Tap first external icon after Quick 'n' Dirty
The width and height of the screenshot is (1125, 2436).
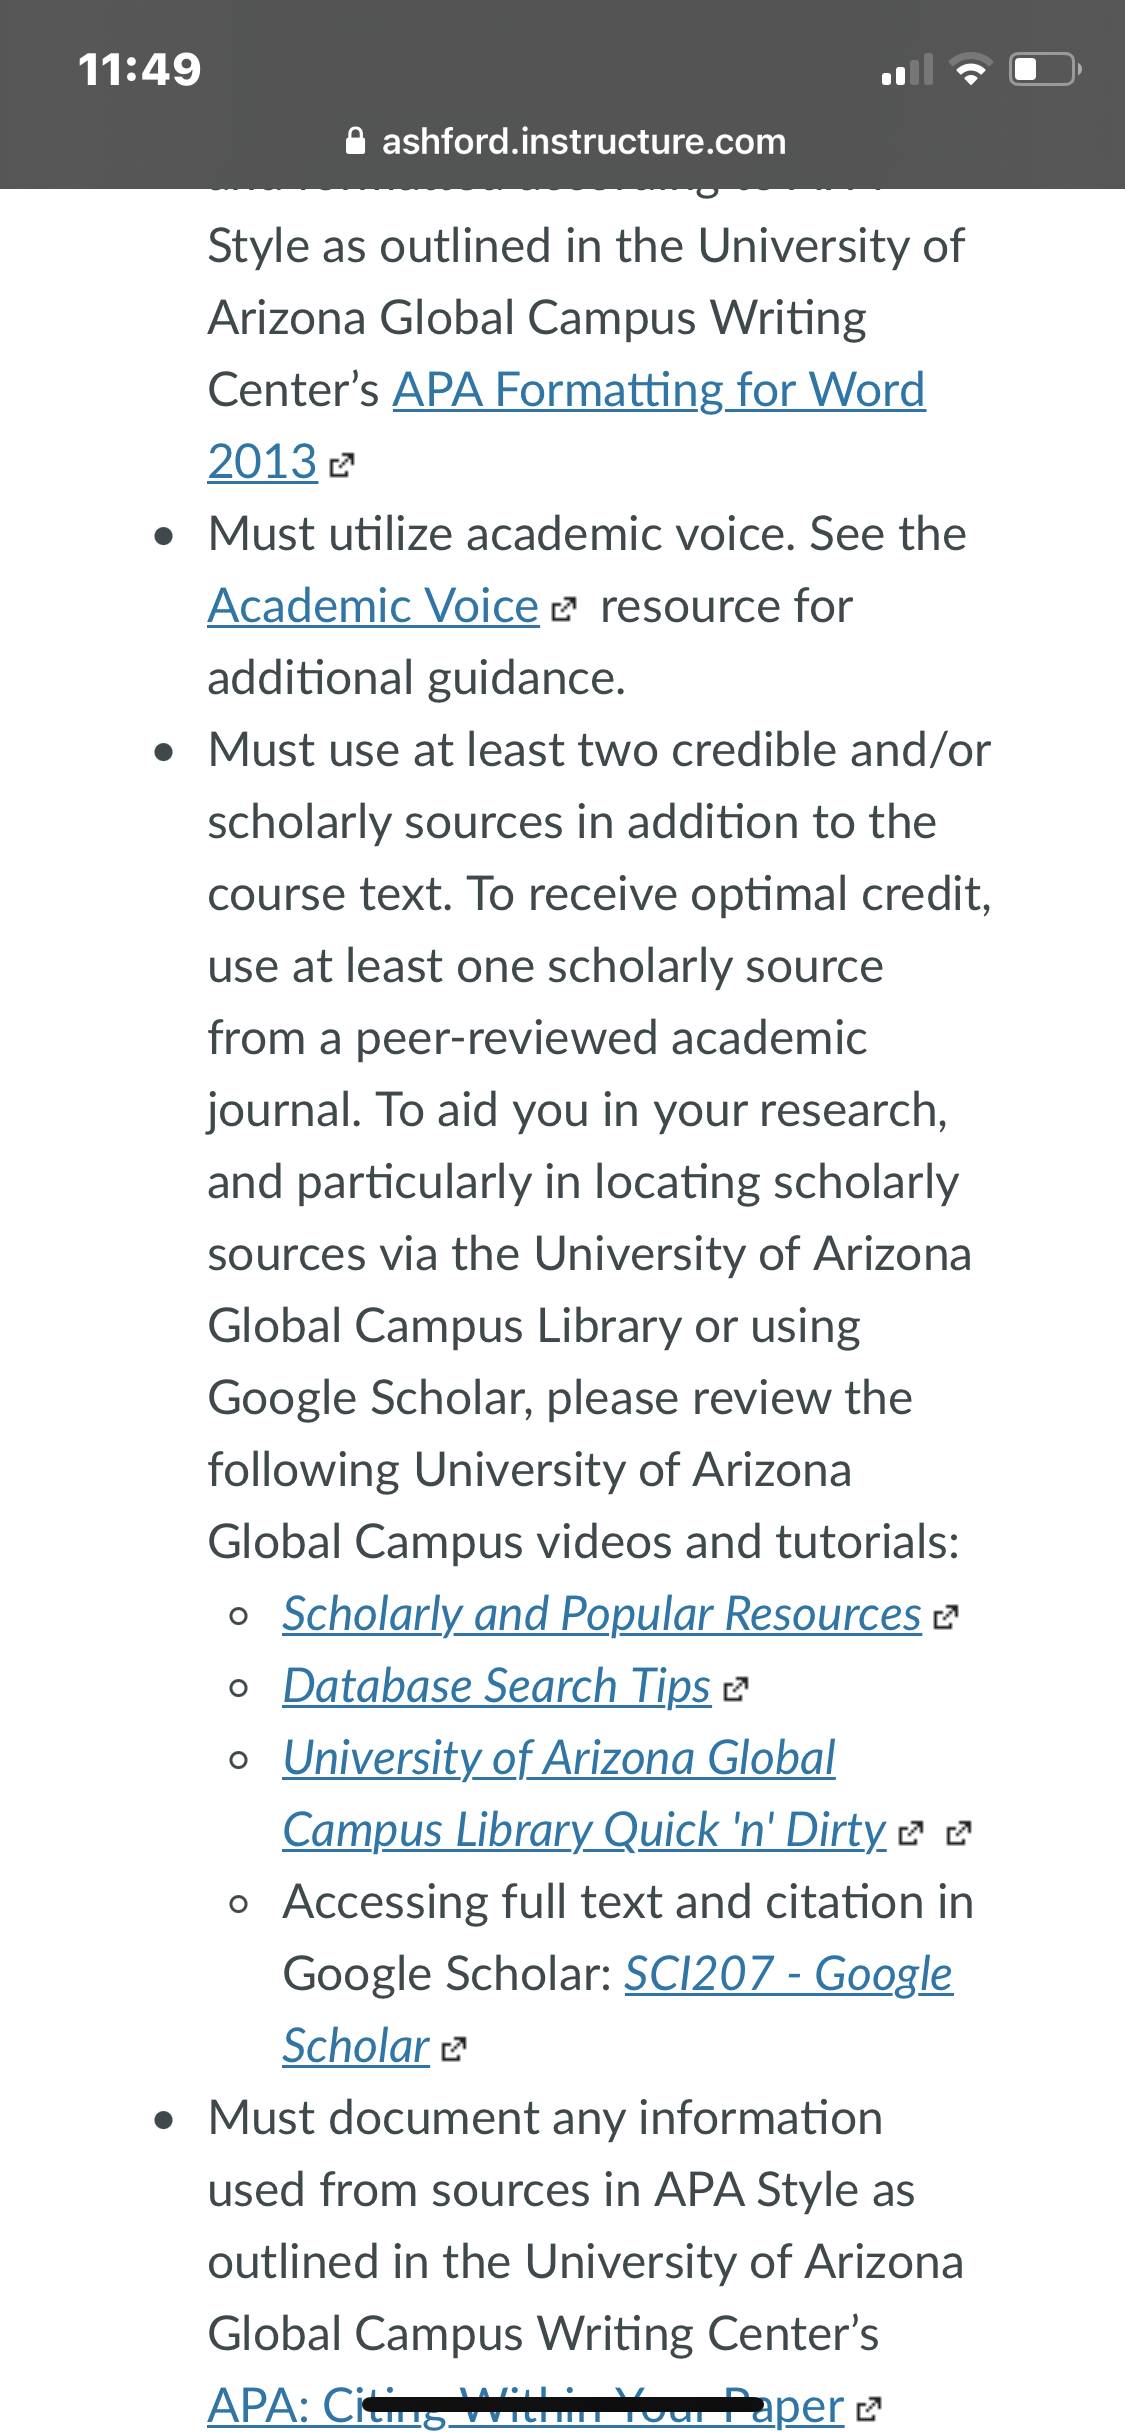pos(911,1833)
